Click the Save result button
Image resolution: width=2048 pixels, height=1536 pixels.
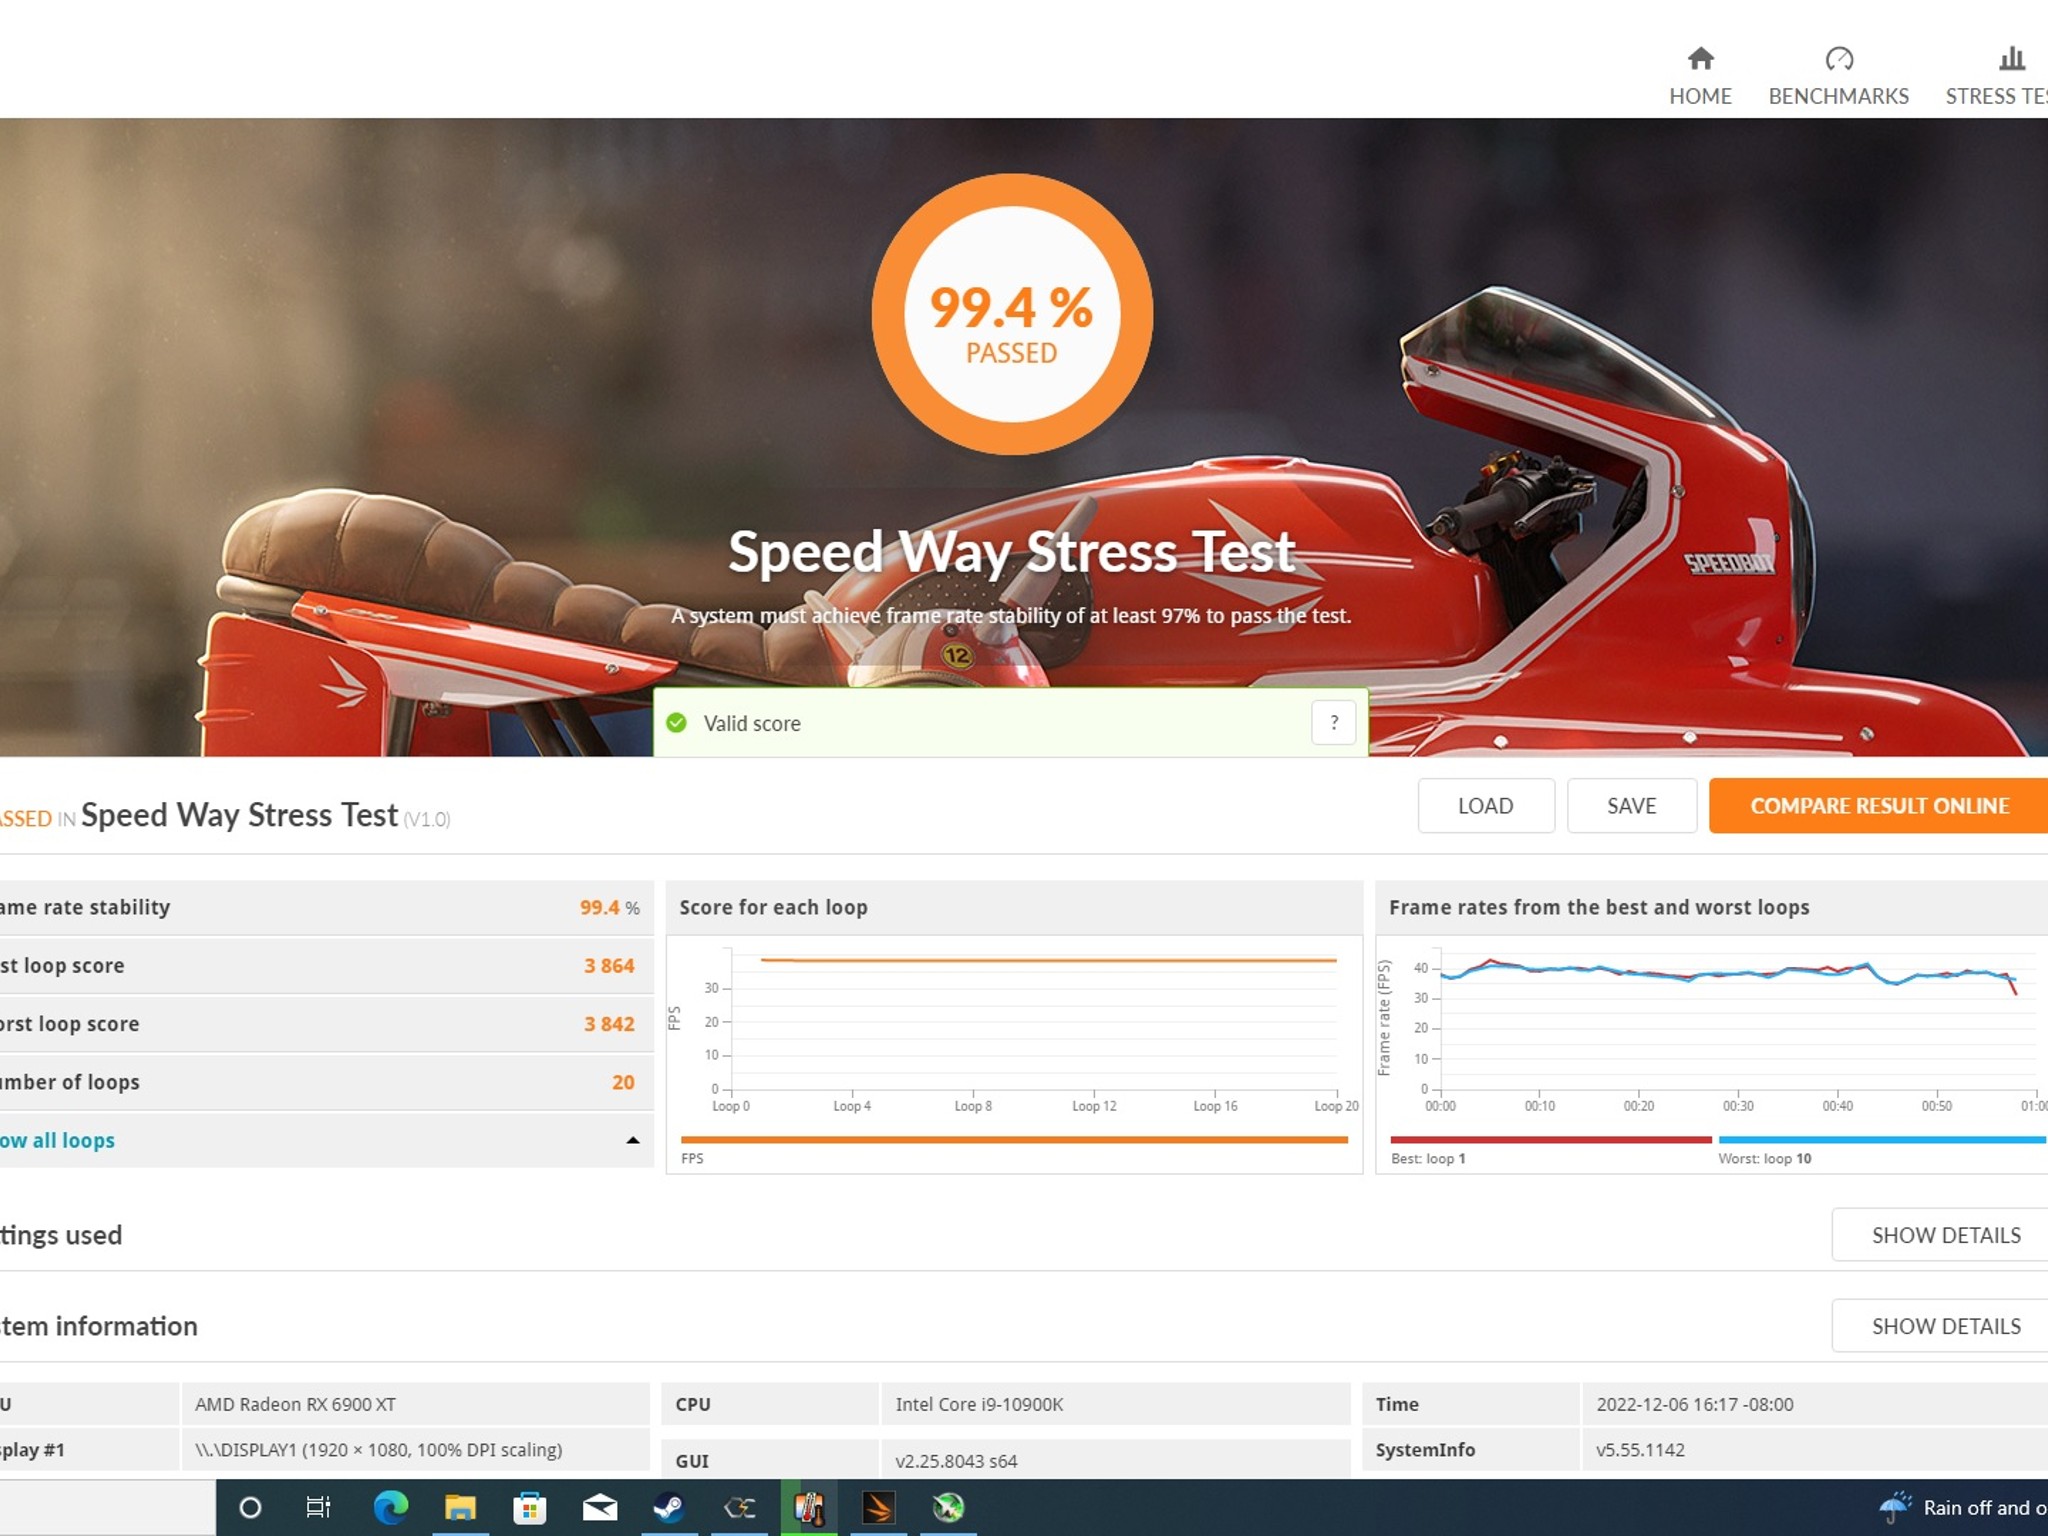pyautogui.click(x=1631, y=806)
